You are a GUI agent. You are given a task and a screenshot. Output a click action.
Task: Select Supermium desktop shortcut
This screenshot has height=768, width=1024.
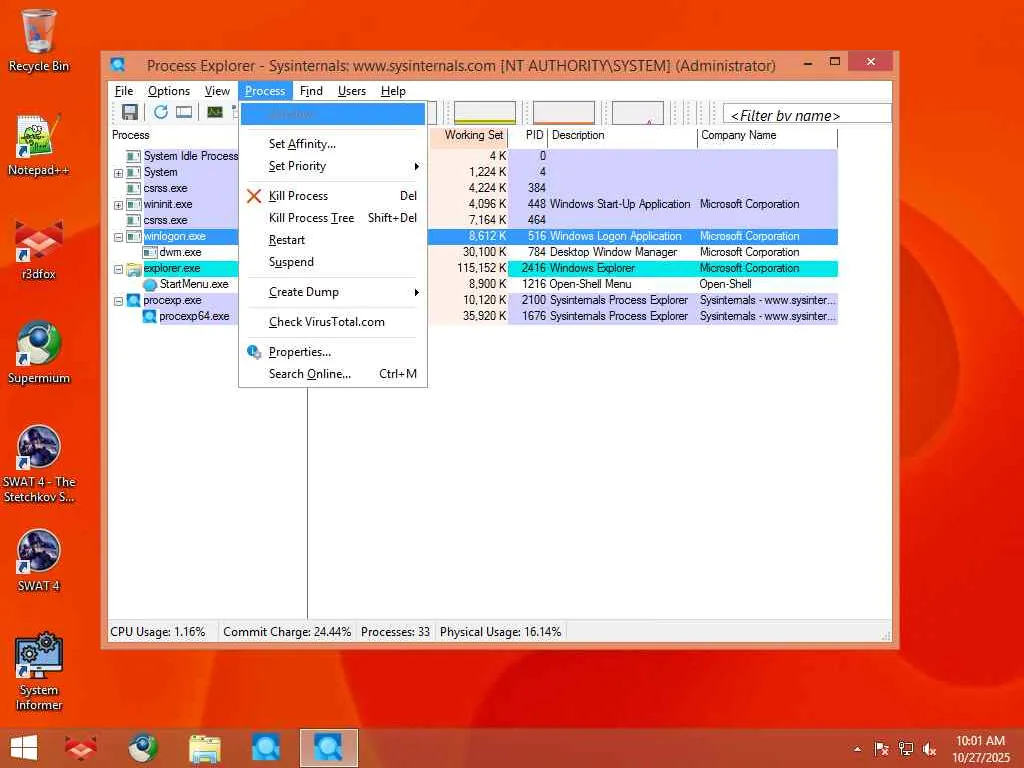point(39,353)
